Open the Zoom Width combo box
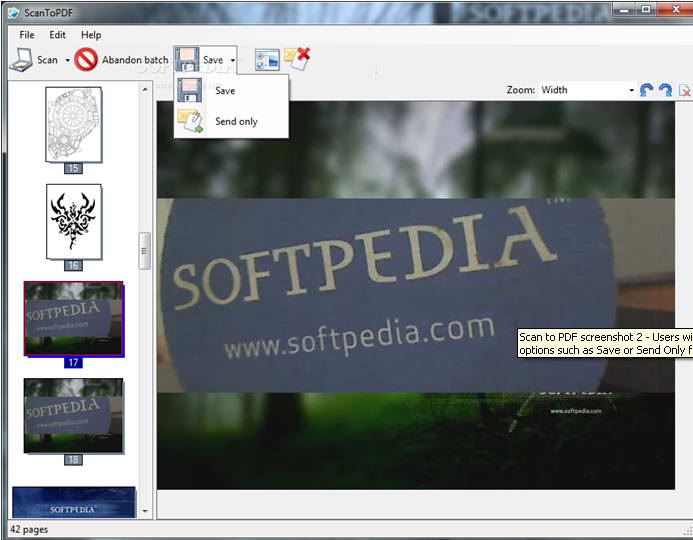The image size is (693, 540). (587, 90)
